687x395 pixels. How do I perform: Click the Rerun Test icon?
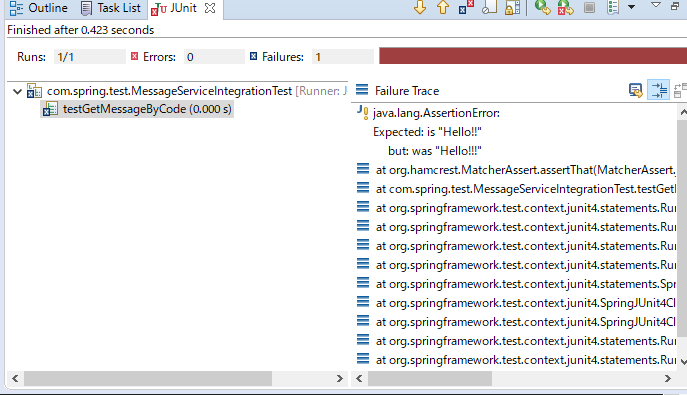[543, 7]
